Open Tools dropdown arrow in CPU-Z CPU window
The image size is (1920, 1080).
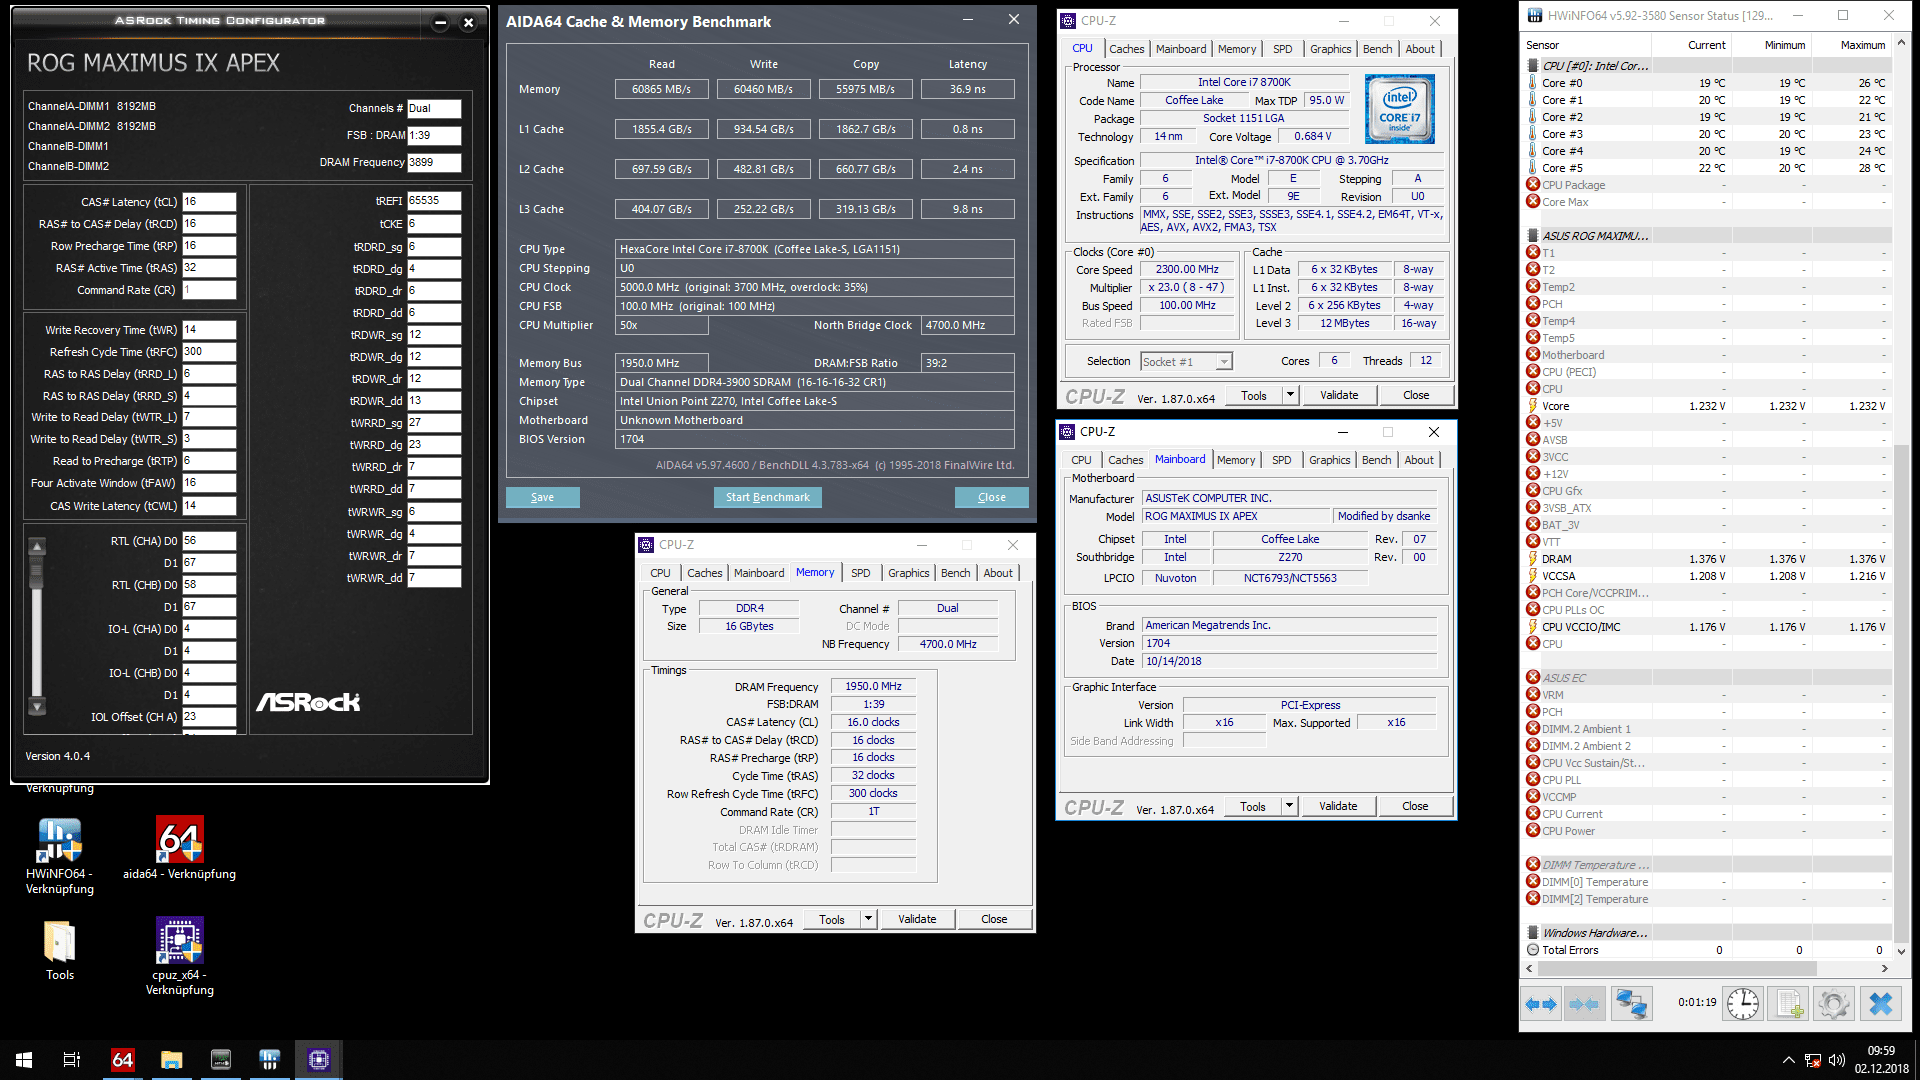point(1290,395)
